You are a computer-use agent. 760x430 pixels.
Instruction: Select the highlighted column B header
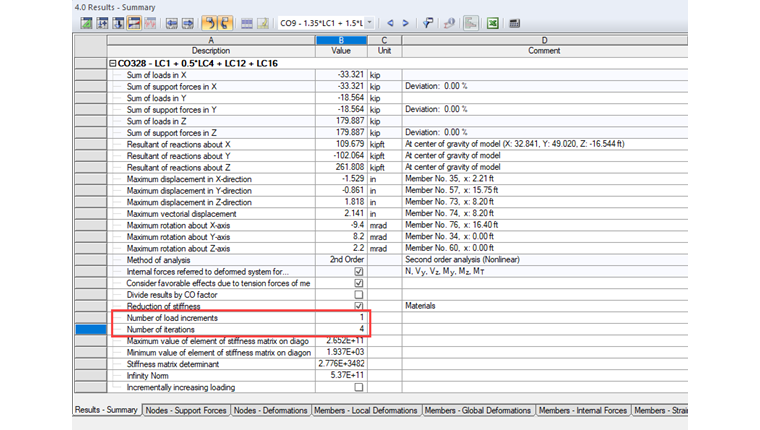pos(341,40)
